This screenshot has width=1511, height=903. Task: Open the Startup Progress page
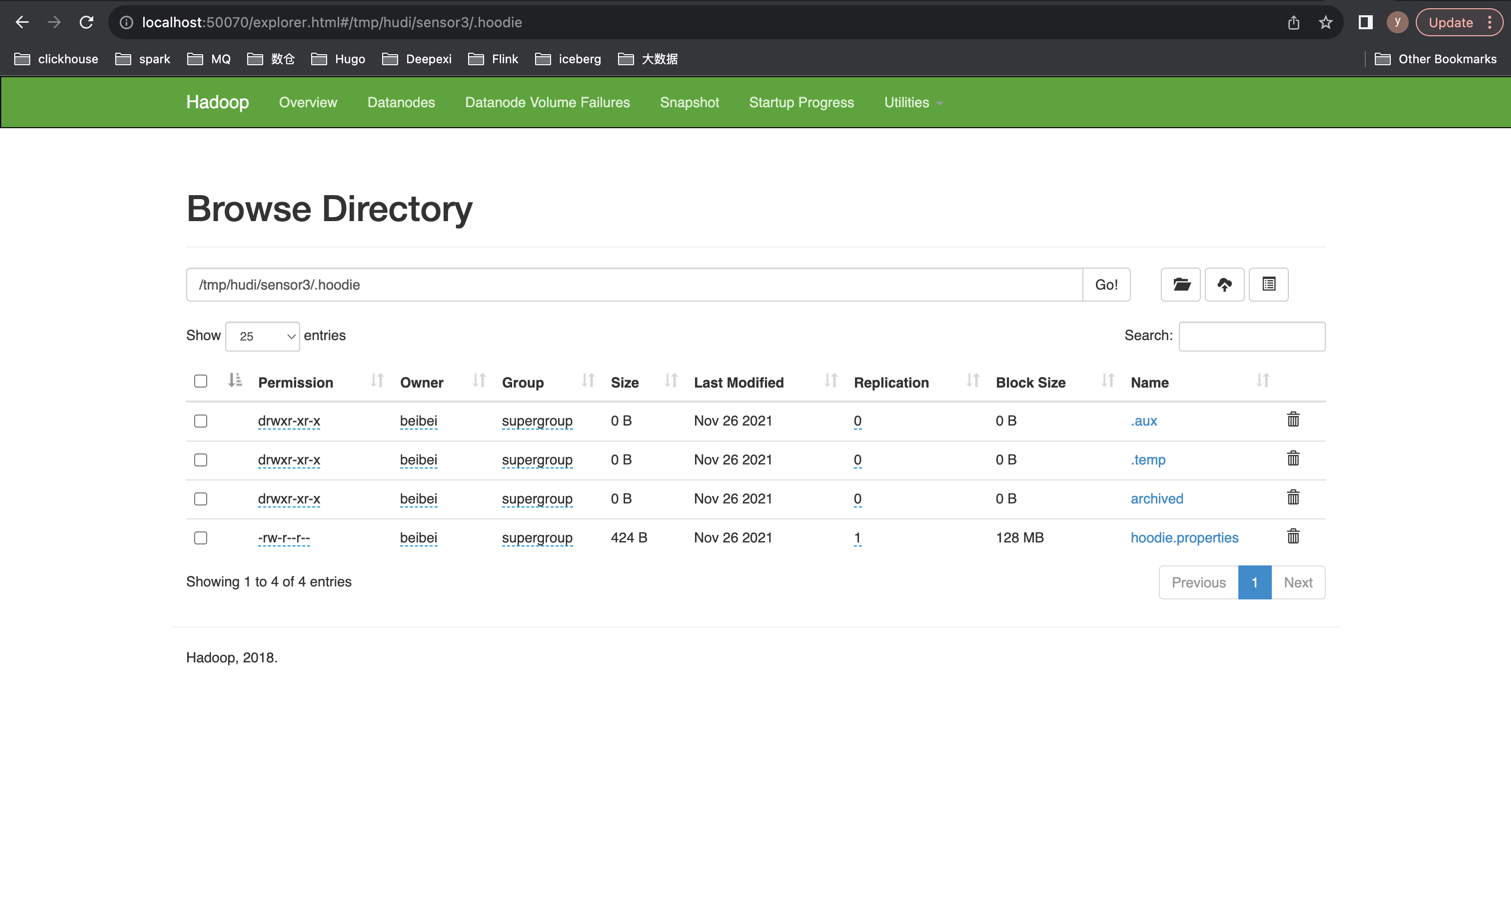click(801, 102)
